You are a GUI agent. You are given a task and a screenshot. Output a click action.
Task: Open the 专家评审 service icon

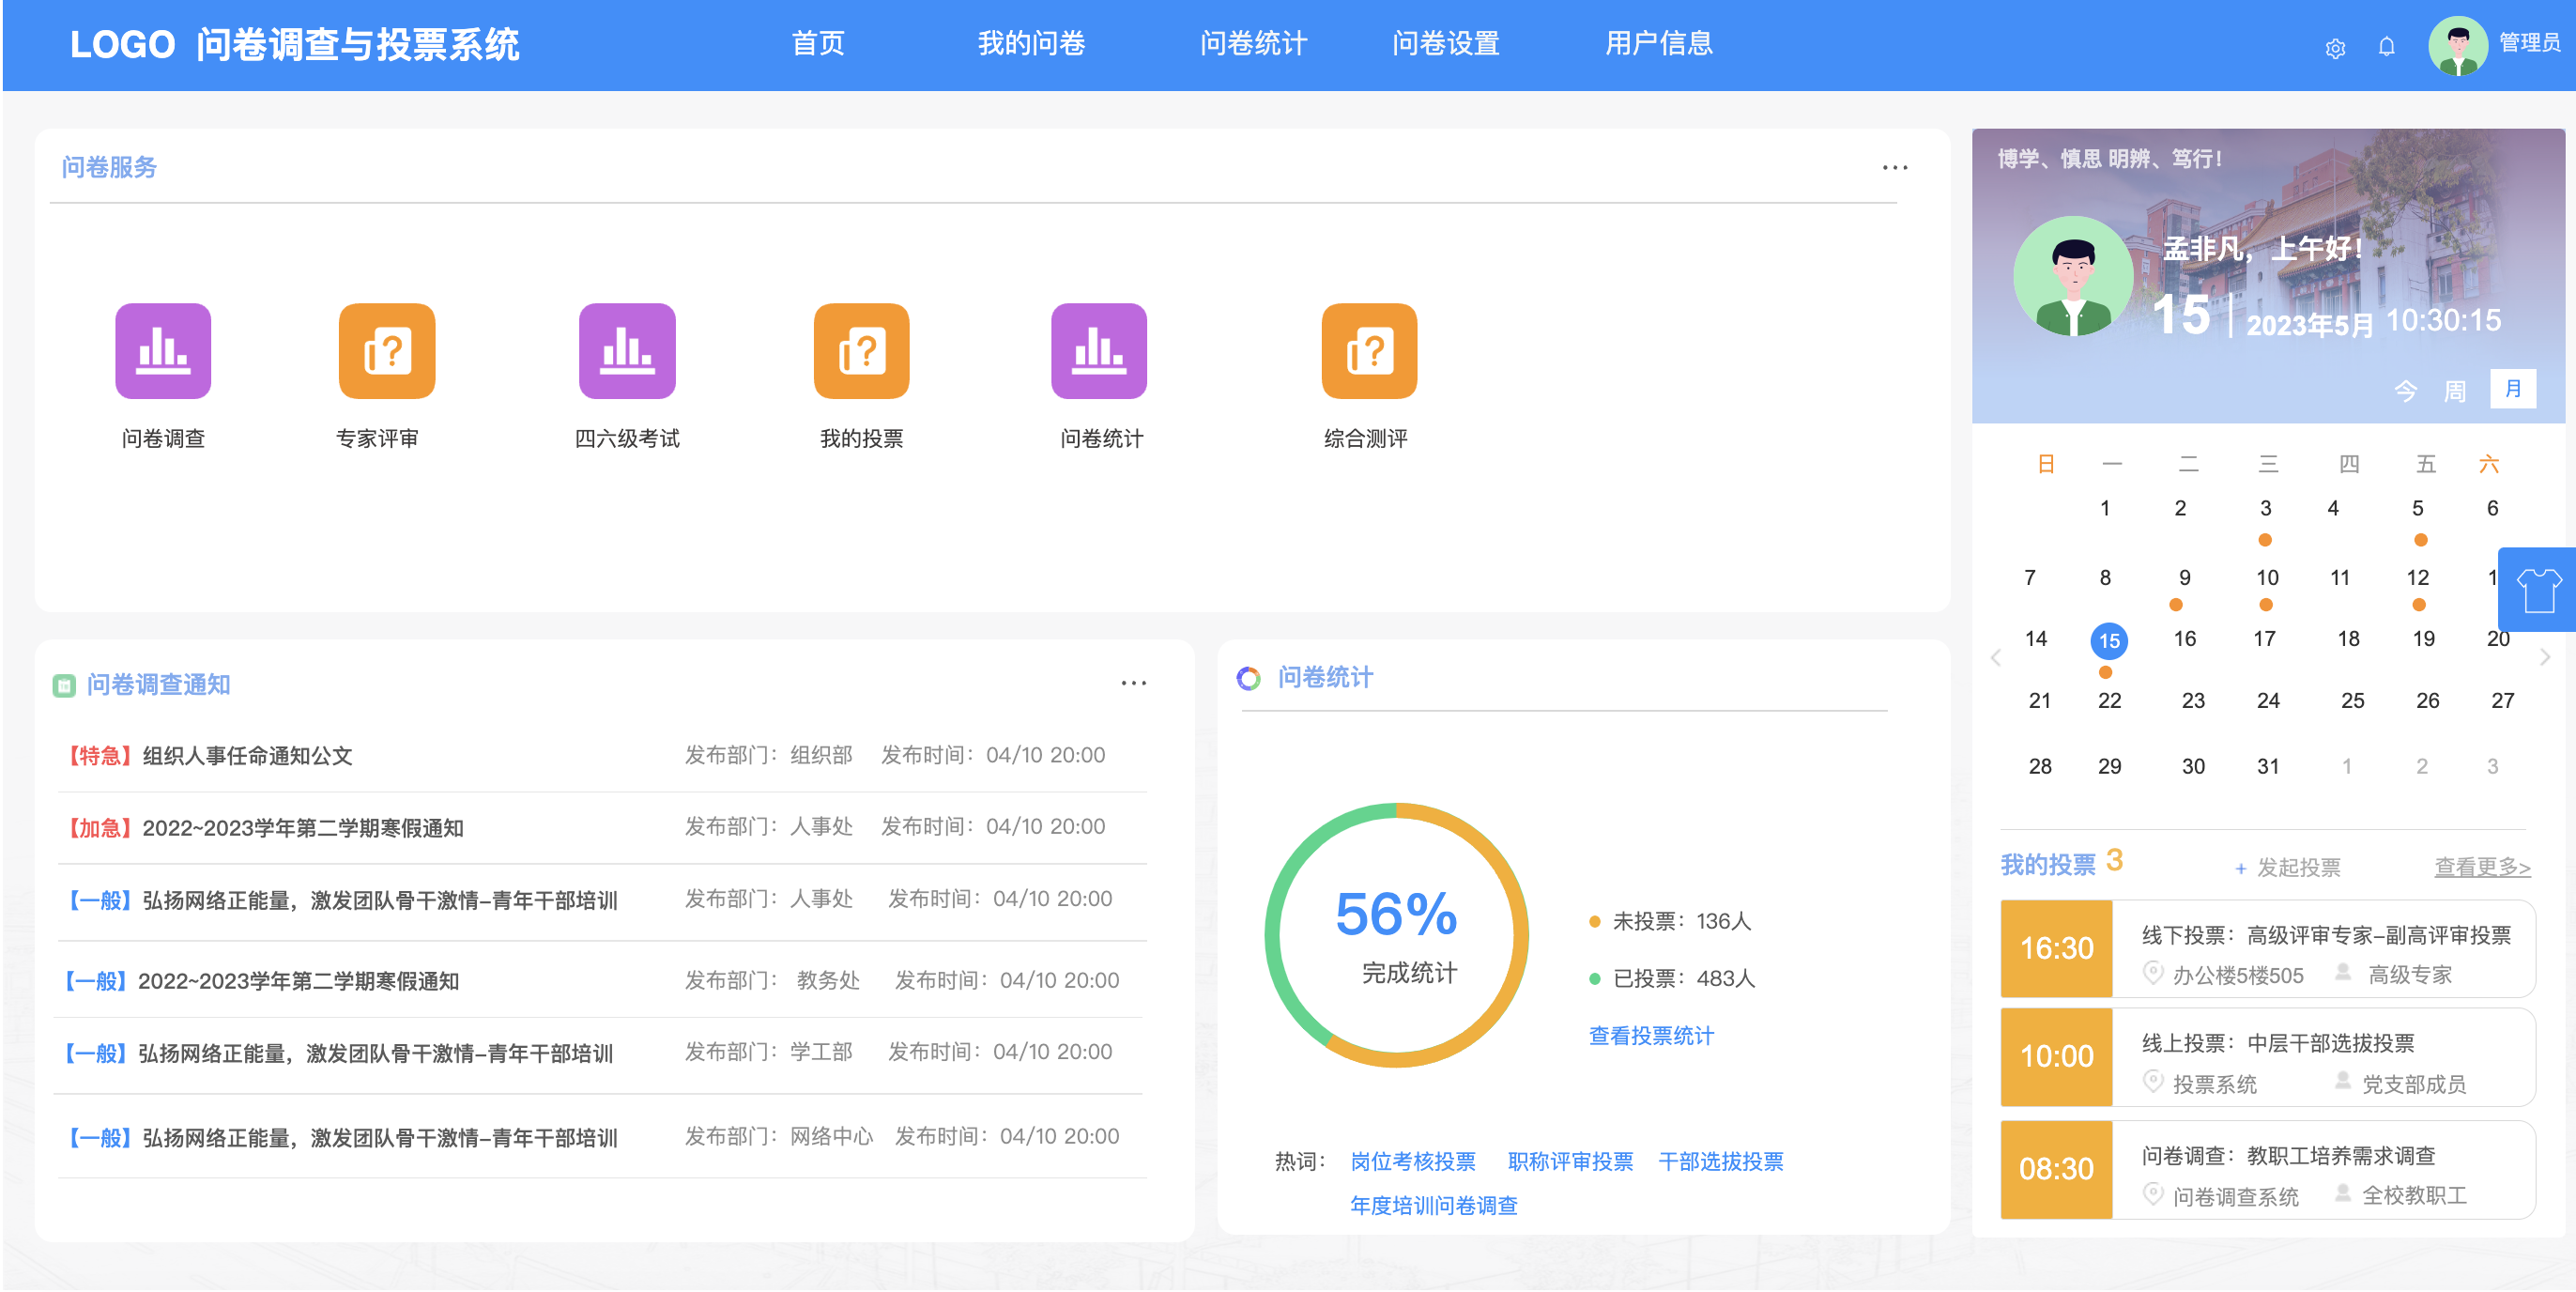click(387, 351)
